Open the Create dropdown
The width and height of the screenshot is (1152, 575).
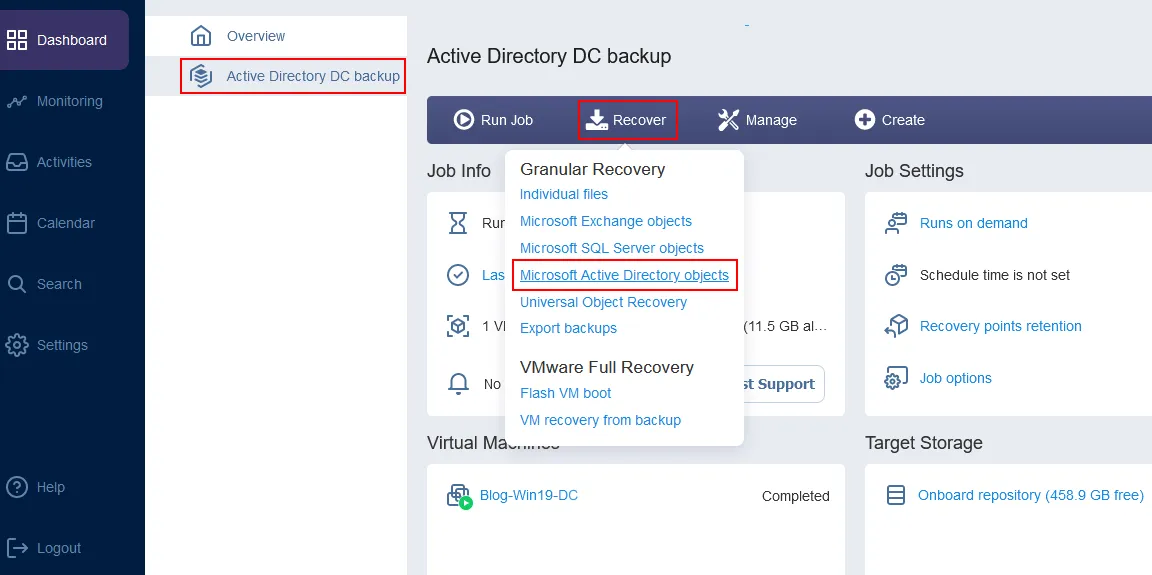[889, 120]
